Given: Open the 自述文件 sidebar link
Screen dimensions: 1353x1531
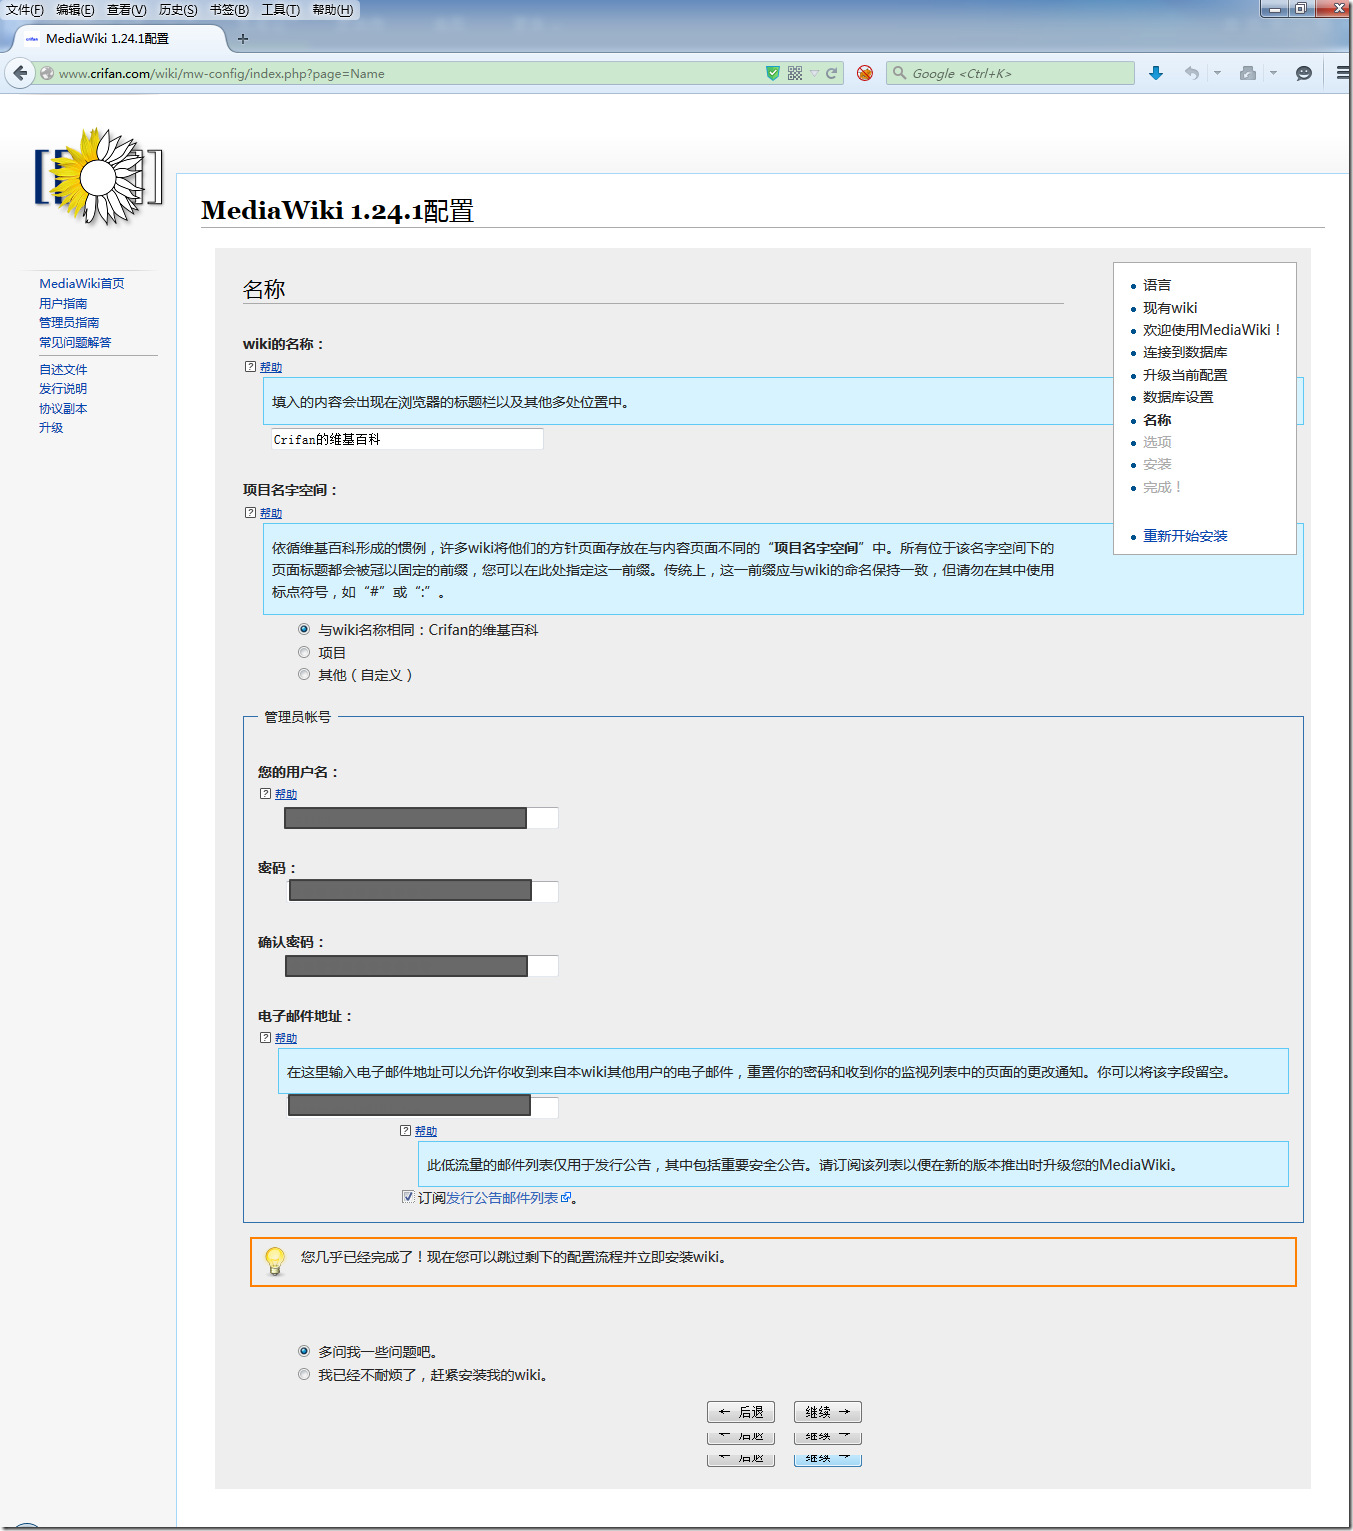Looking at the screenshot, I should (x=63, y=369).
